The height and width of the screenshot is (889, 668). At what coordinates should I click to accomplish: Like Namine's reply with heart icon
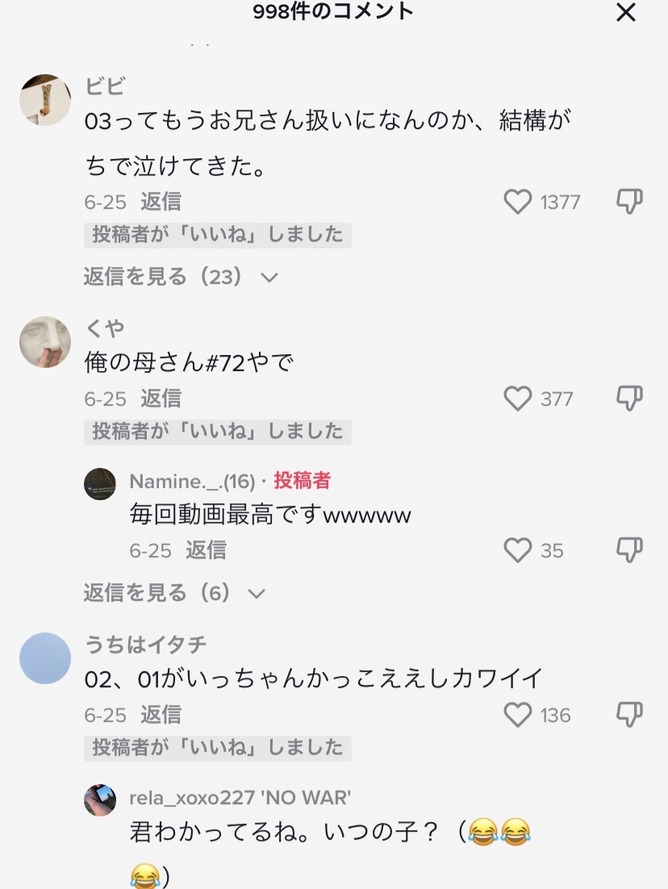[x=518, y=550]
